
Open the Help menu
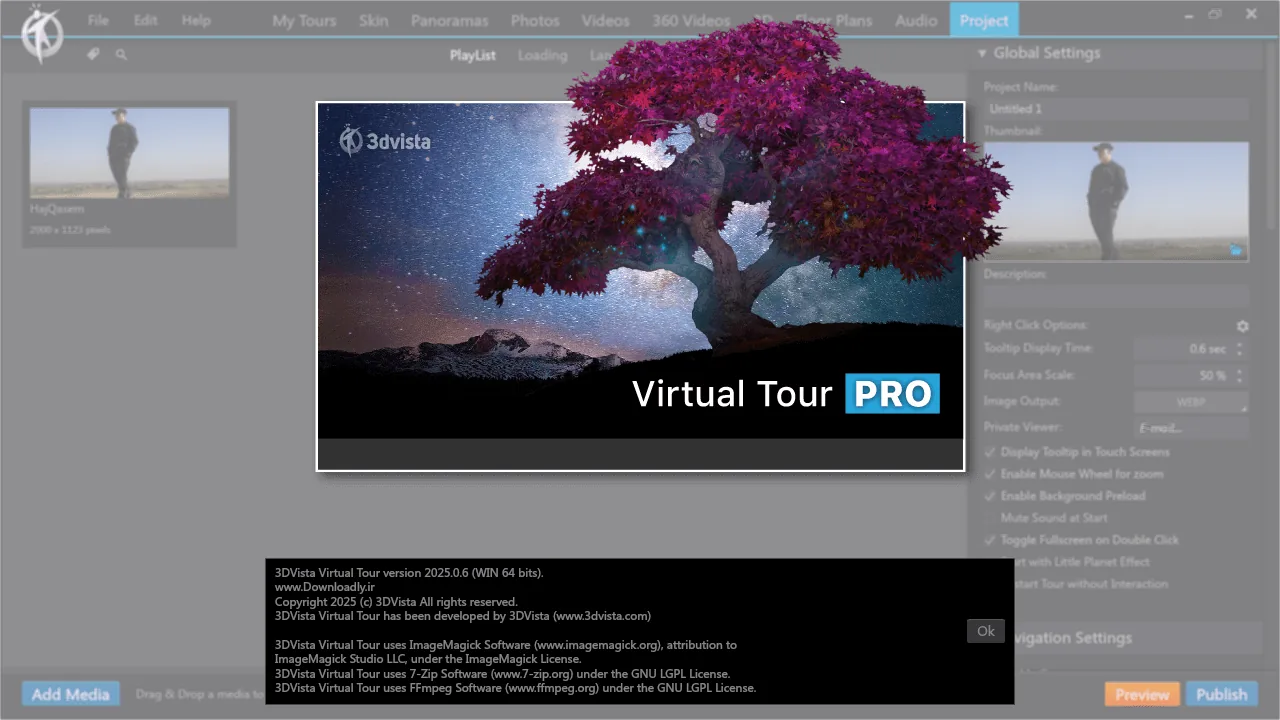coord(196,20)
